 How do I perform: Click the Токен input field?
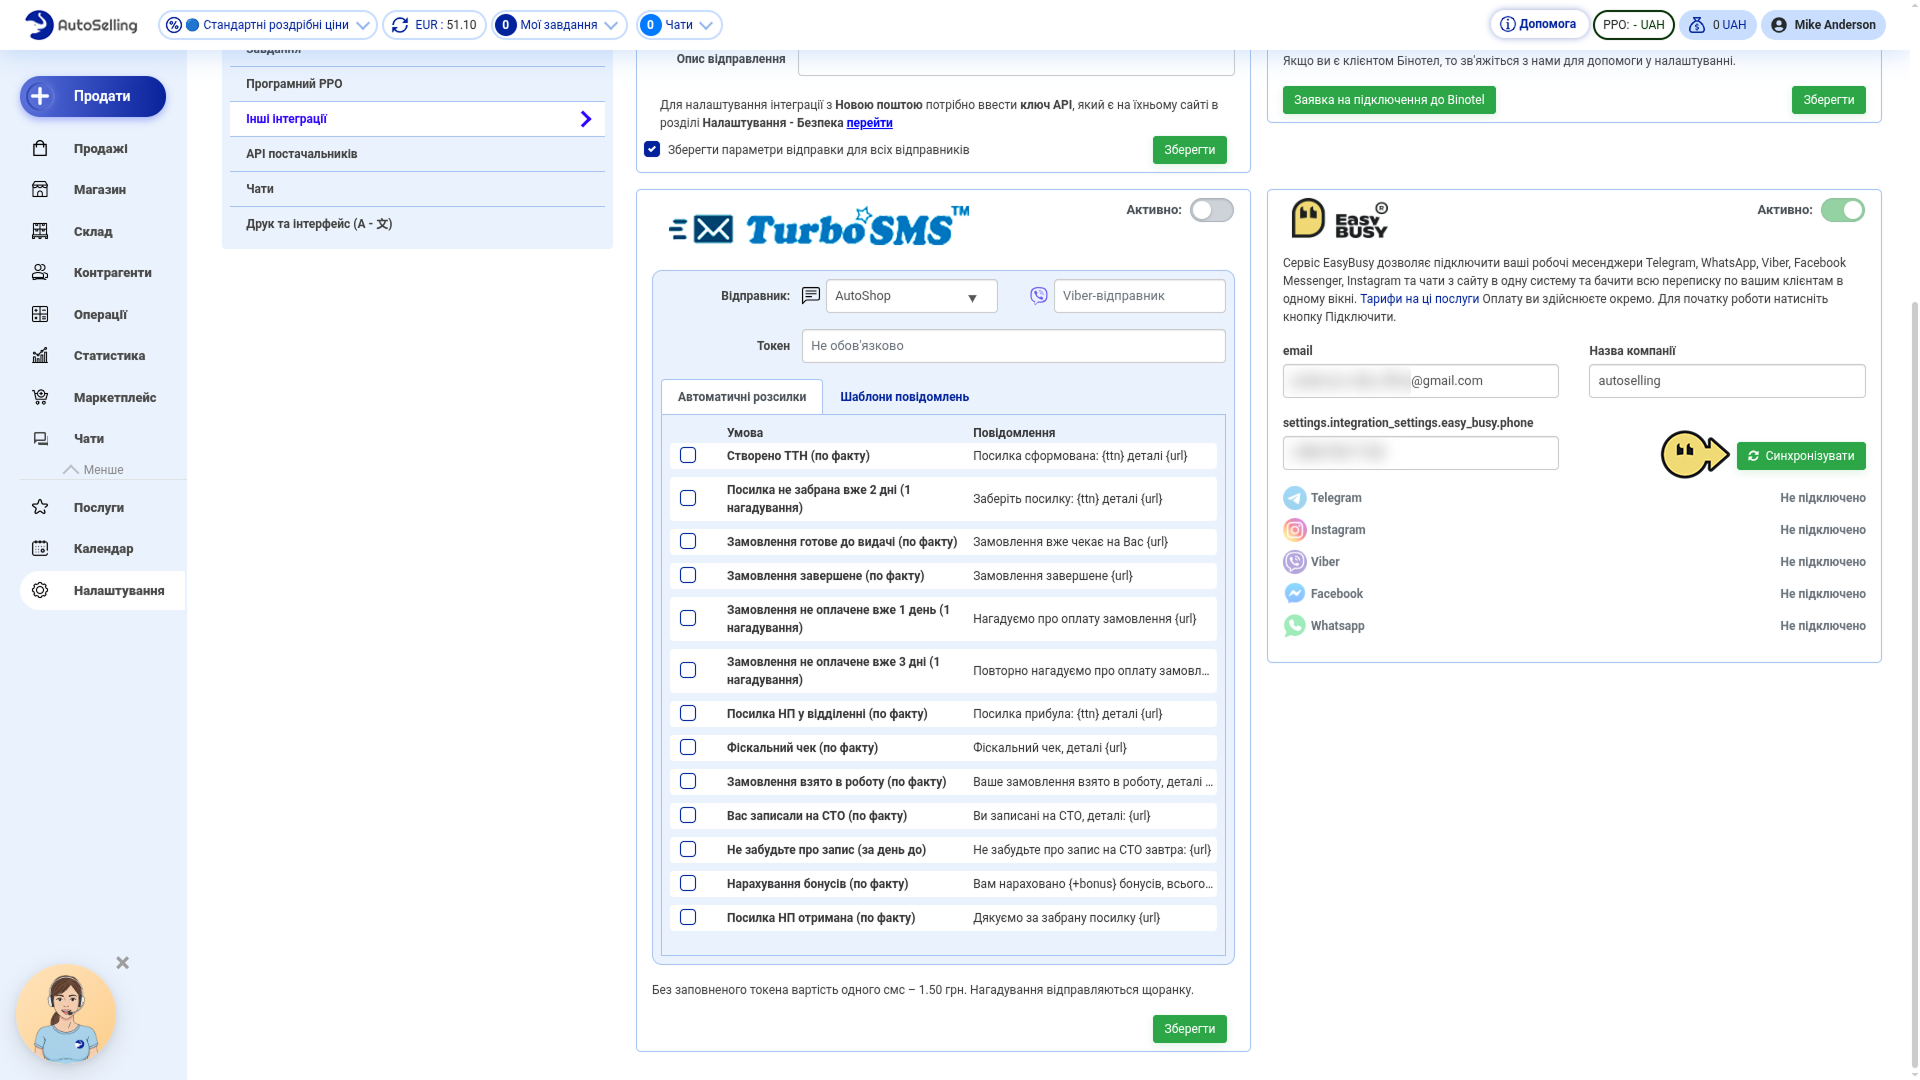1013,346
